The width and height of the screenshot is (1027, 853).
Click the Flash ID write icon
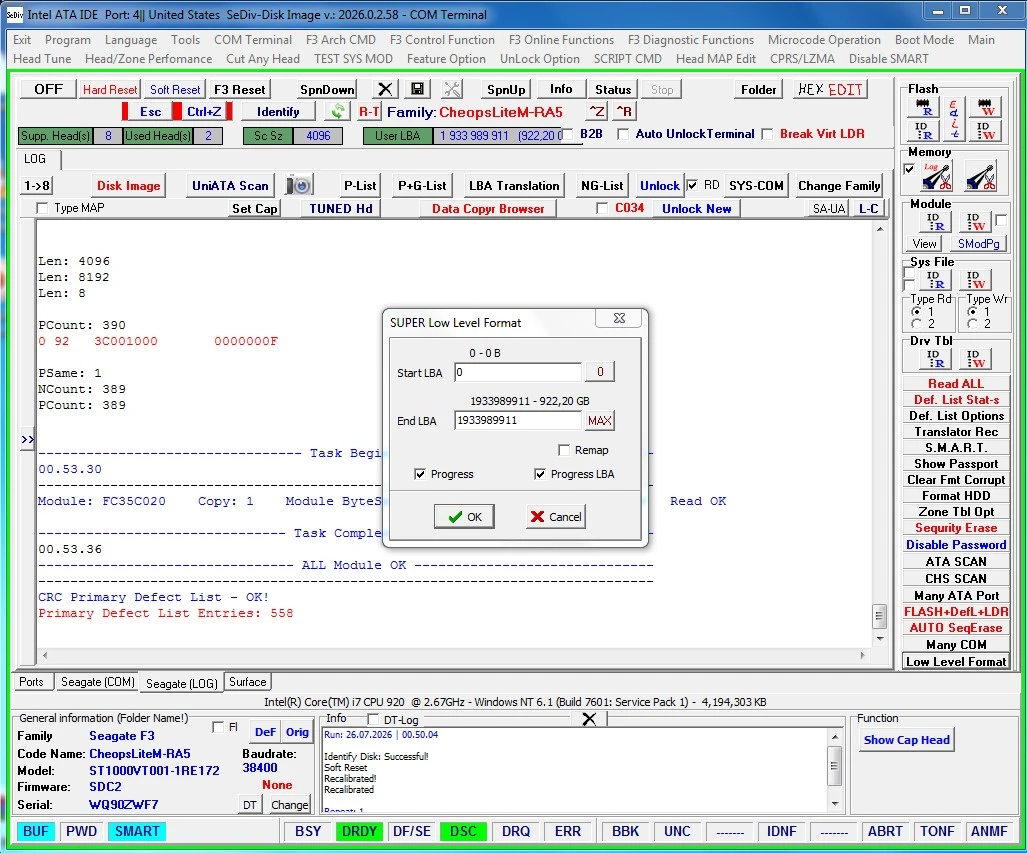(x=984, y=130)
